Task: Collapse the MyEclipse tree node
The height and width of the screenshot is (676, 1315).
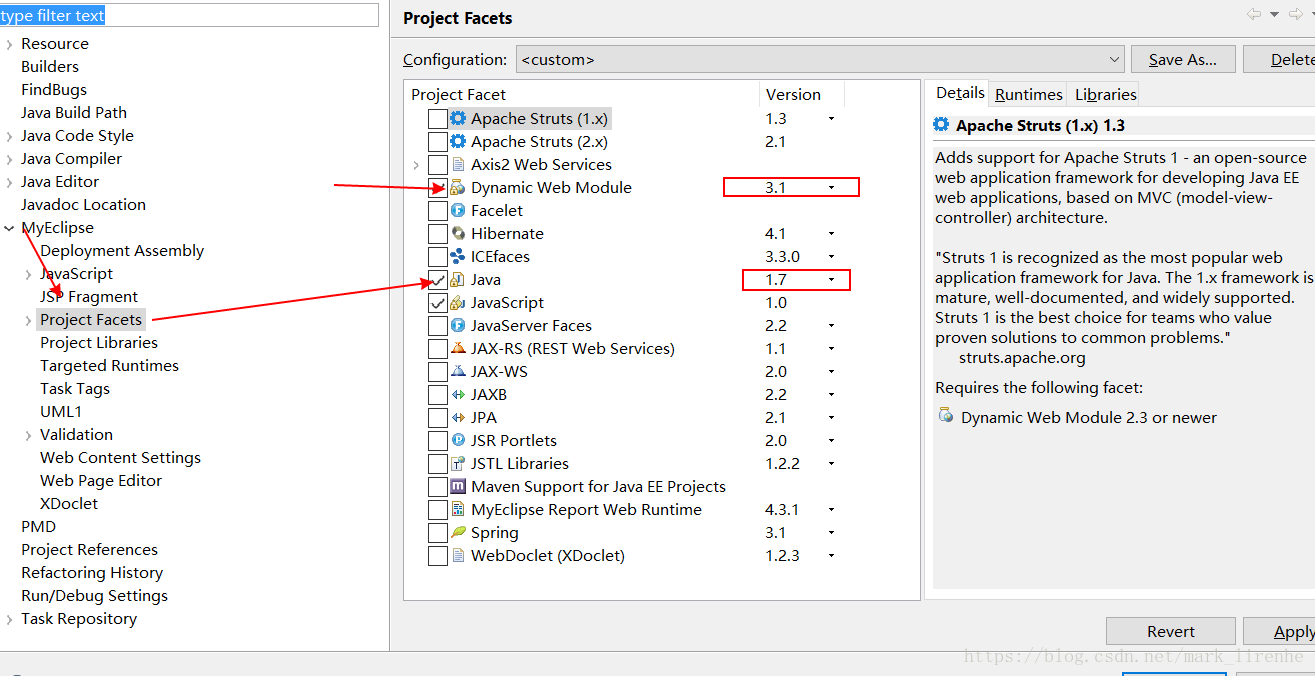Action: (x=9, y=227)
